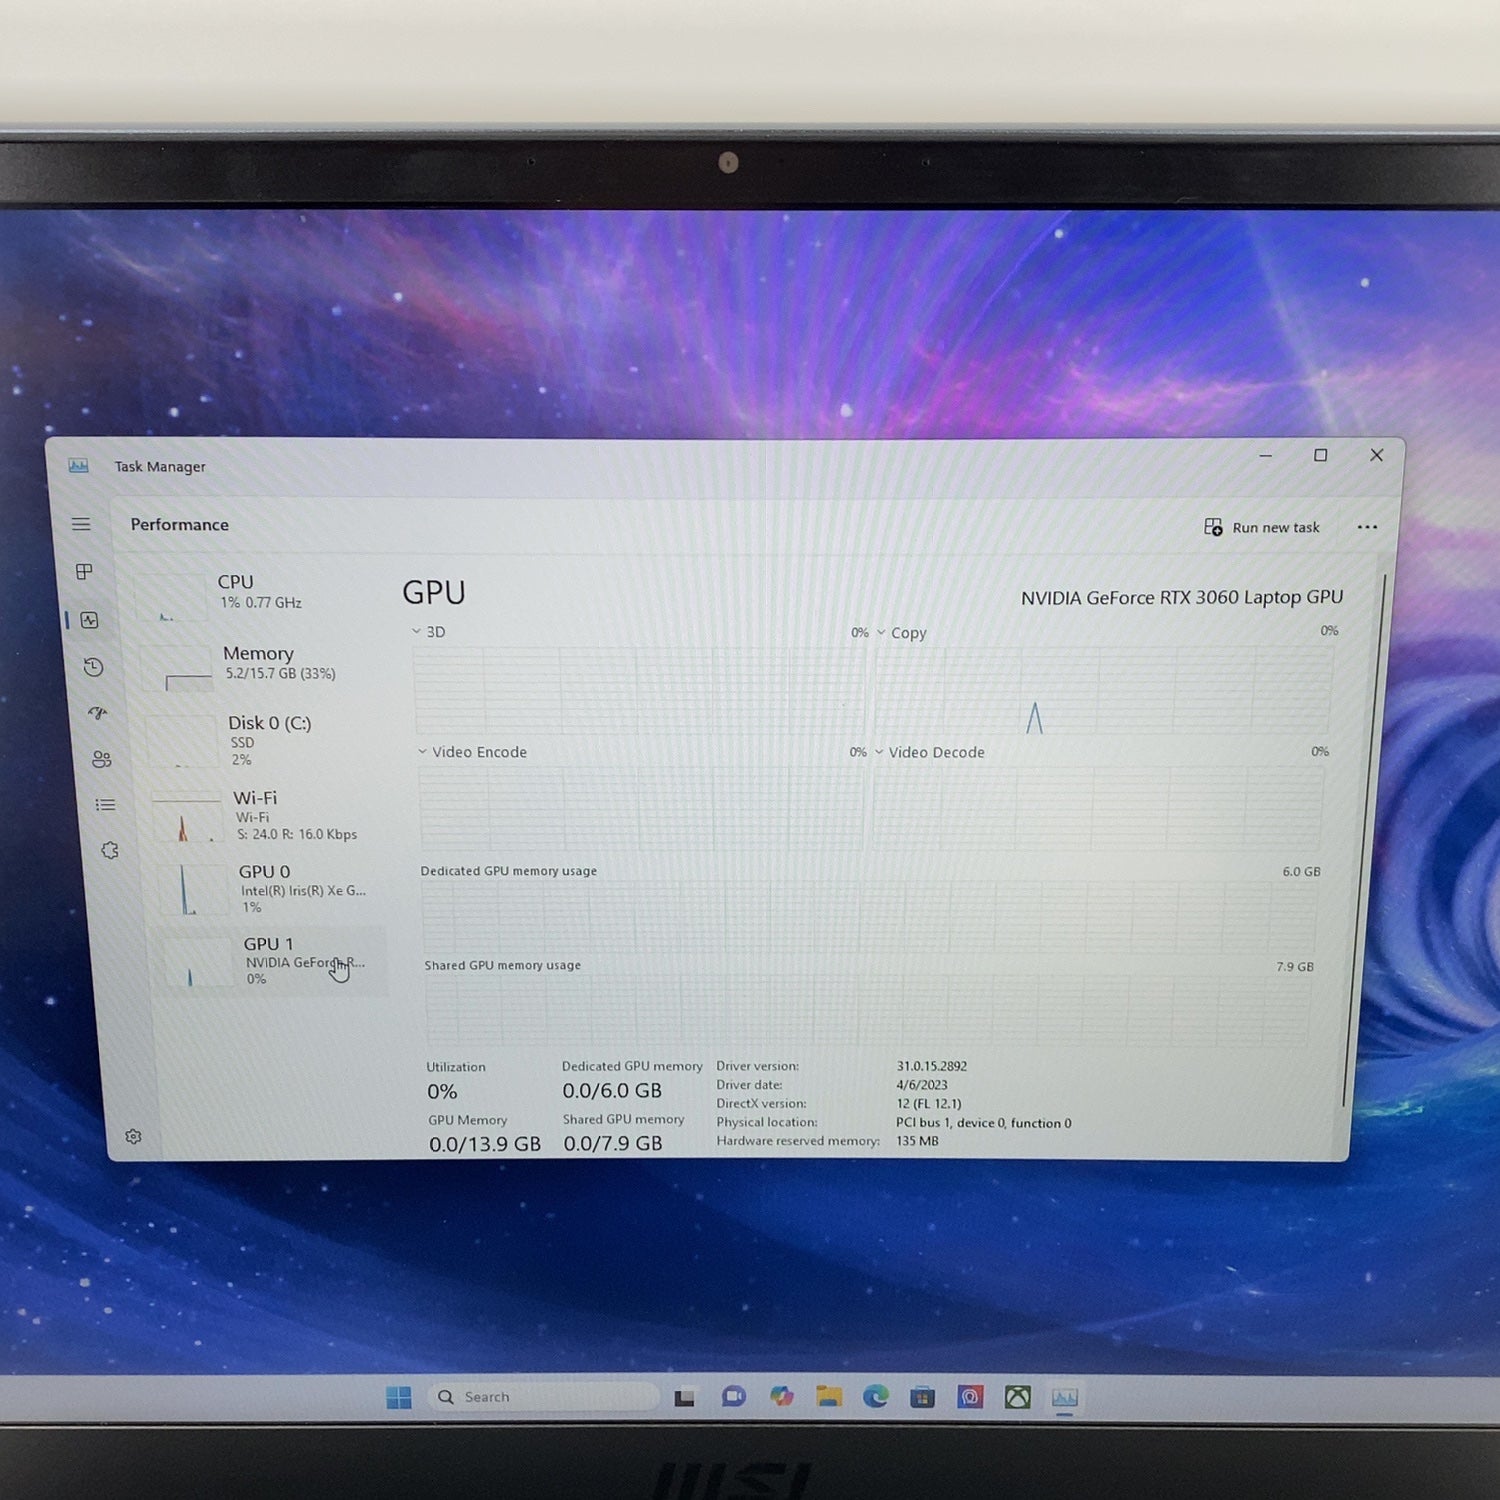Image resolution: width=1500 pixels, height=1500 pixels.
Task: Open the Chat icon on the taskbar
Action: tap(733, 1397)
